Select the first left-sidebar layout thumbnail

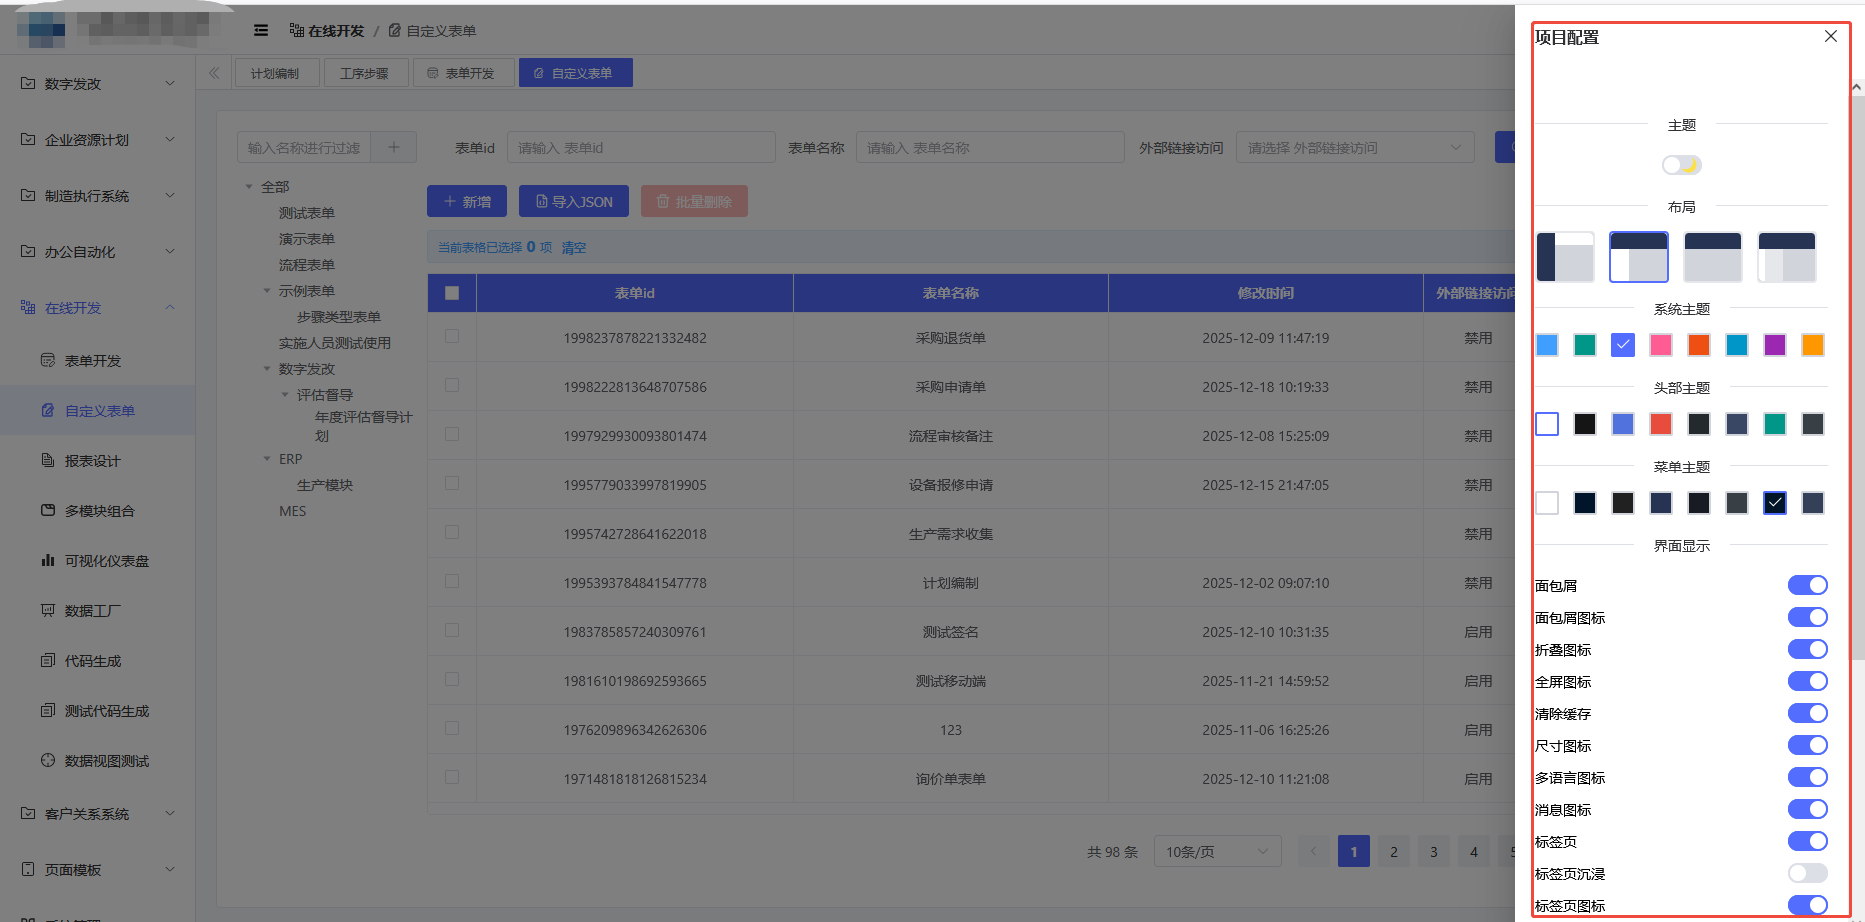click(1565, 257)
